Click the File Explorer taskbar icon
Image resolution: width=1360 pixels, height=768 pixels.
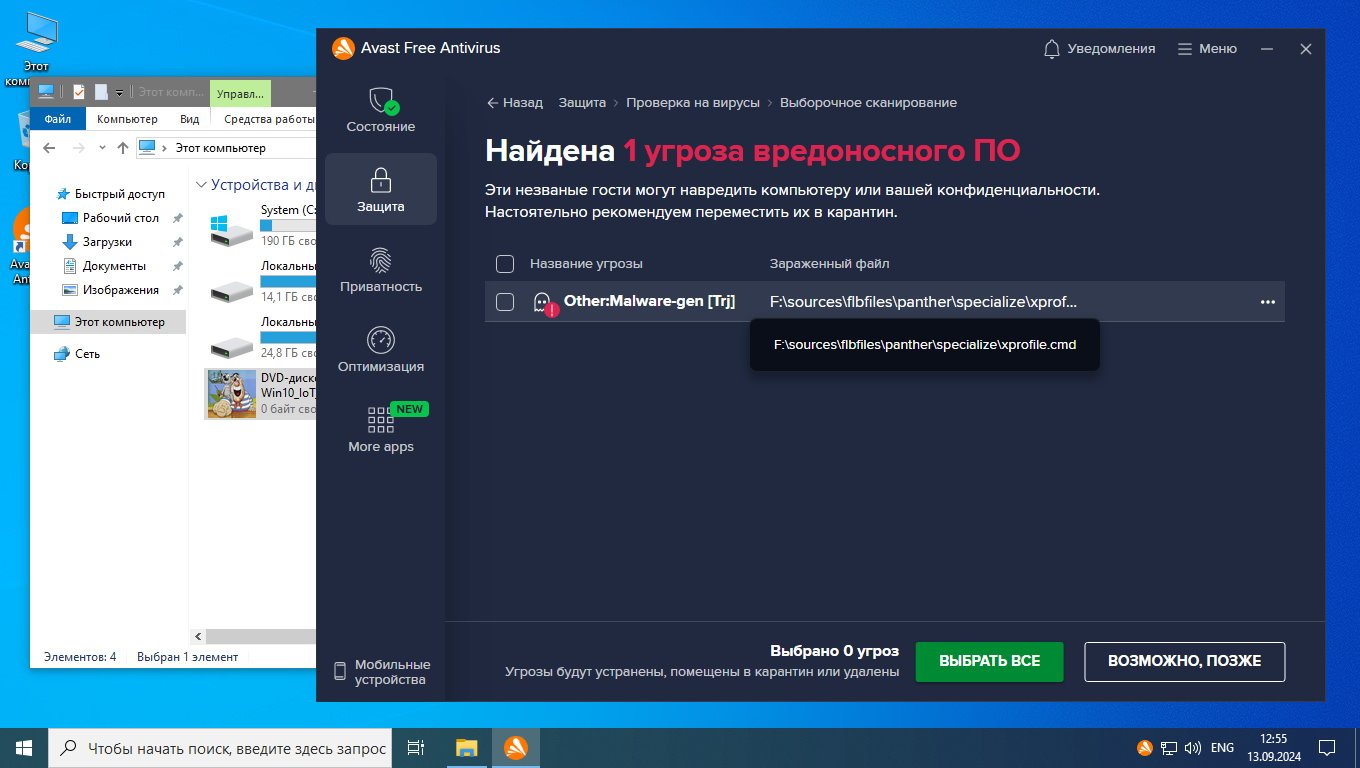[467, 747]
